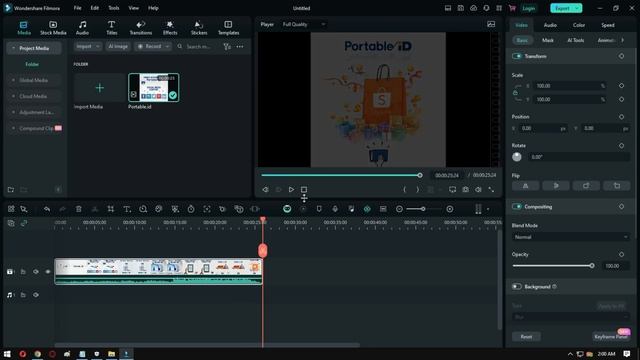Click the Stop button in the player
Screen dimensions: 640x360
(304, 189)
